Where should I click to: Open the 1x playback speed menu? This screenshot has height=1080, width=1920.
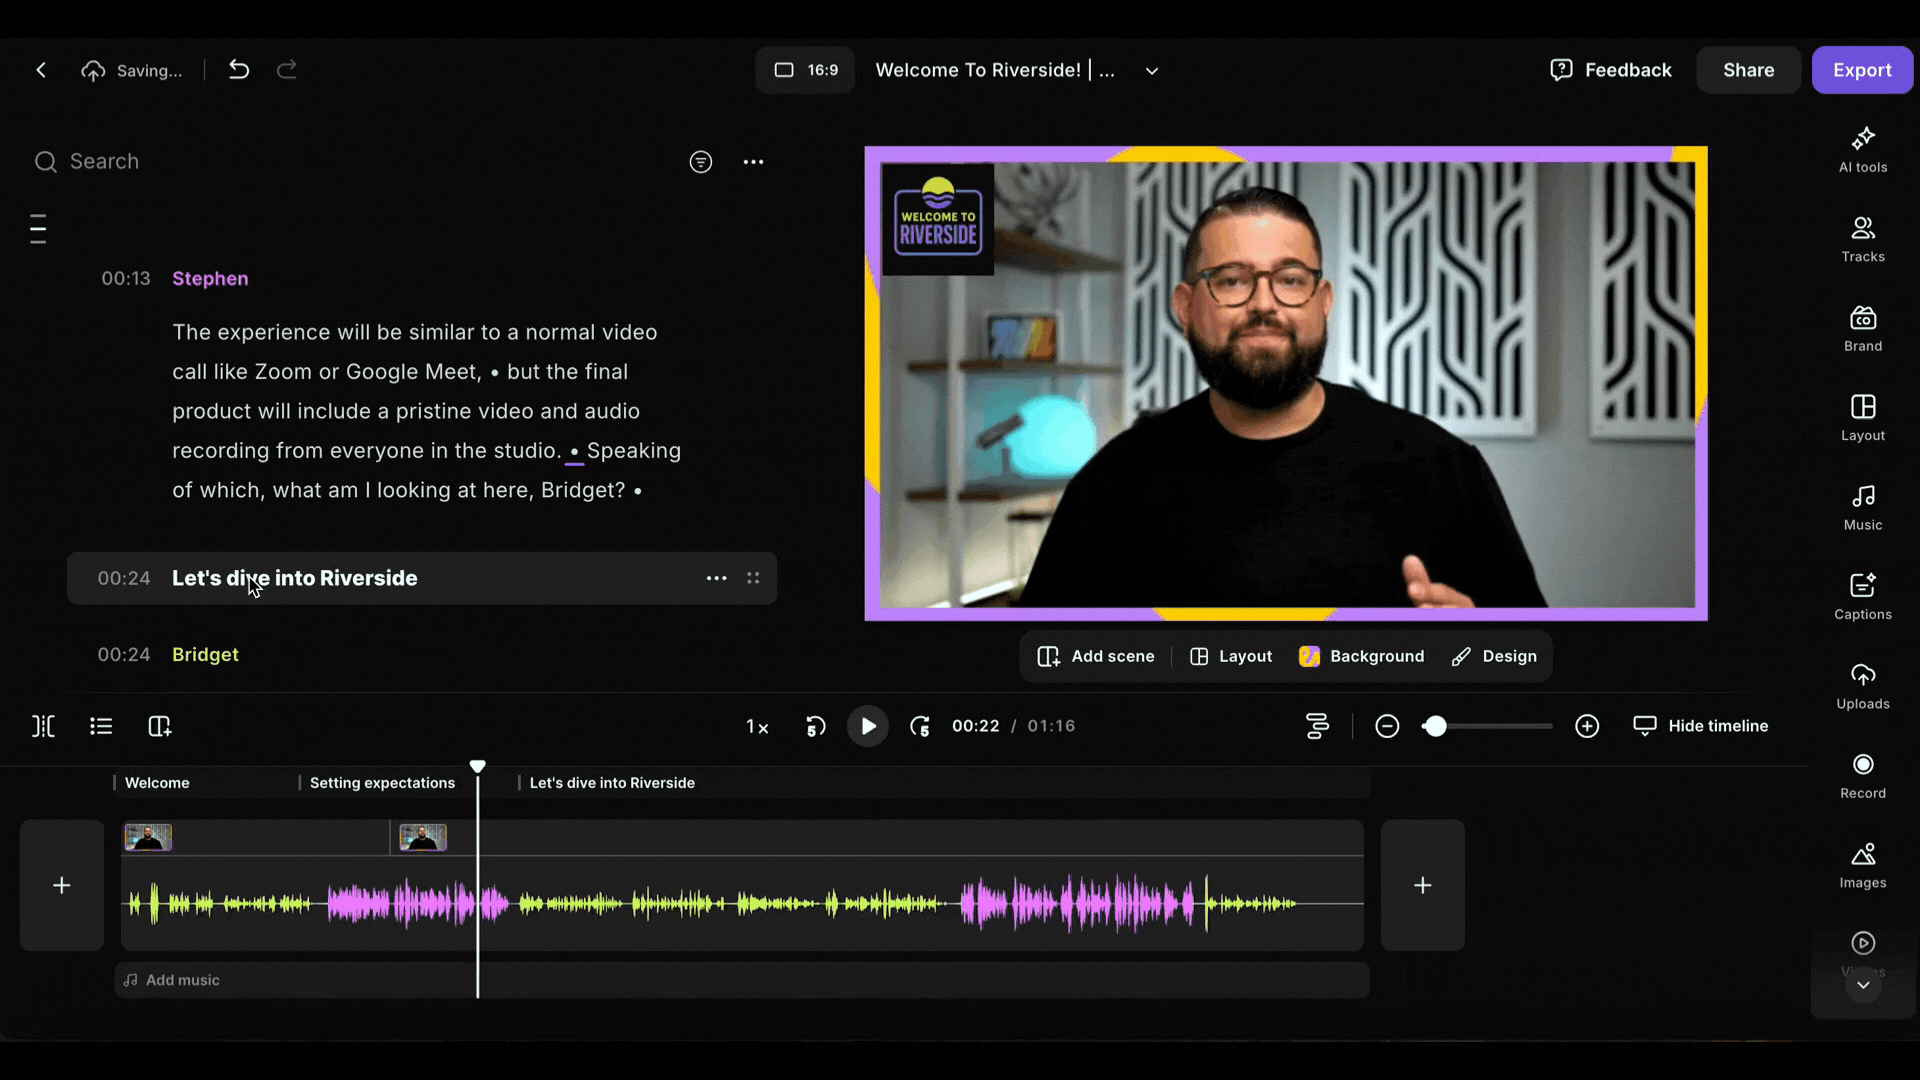point(757,727)
